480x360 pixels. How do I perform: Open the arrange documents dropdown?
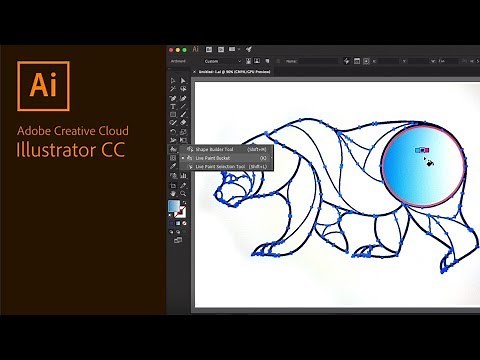click(234, 49)
